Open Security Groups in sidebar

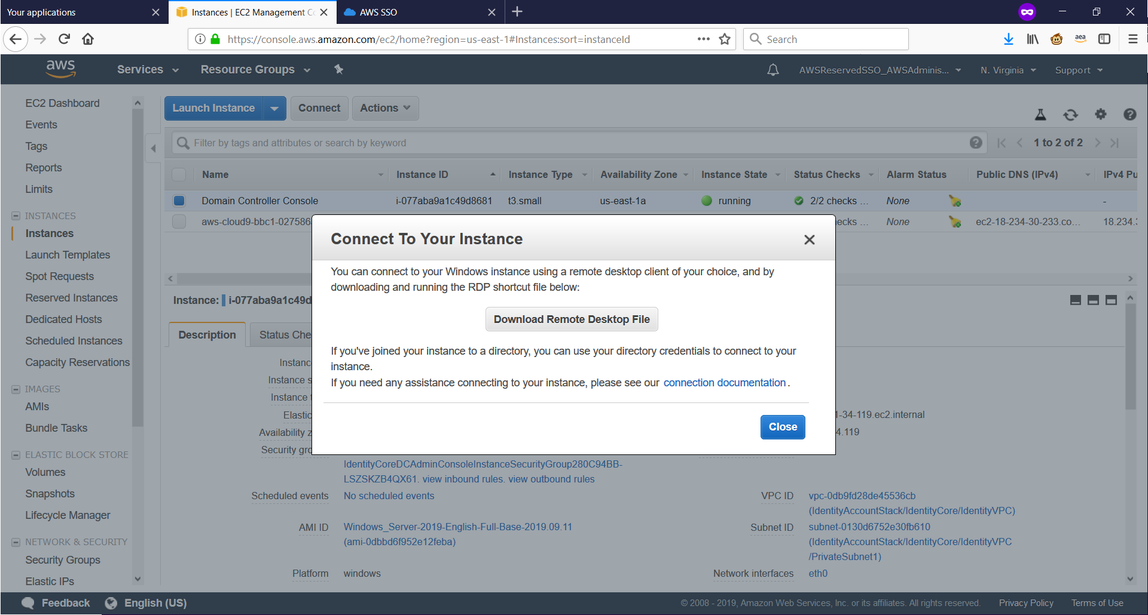click(62, 559)
